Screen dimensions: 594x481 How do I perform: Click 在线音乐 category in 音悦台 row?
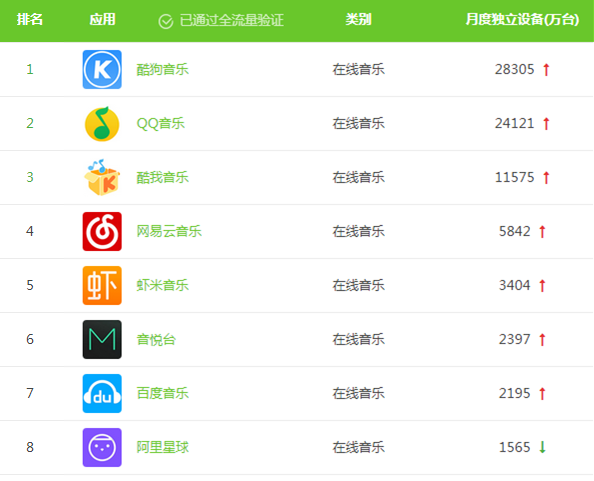point(358,339)
